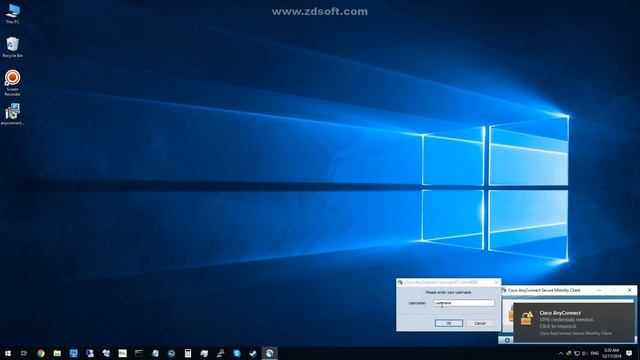Image resolution: width=640 pixels, height=360 pixels.
Task: Open the volume icon in system tray
Action: 584,353
